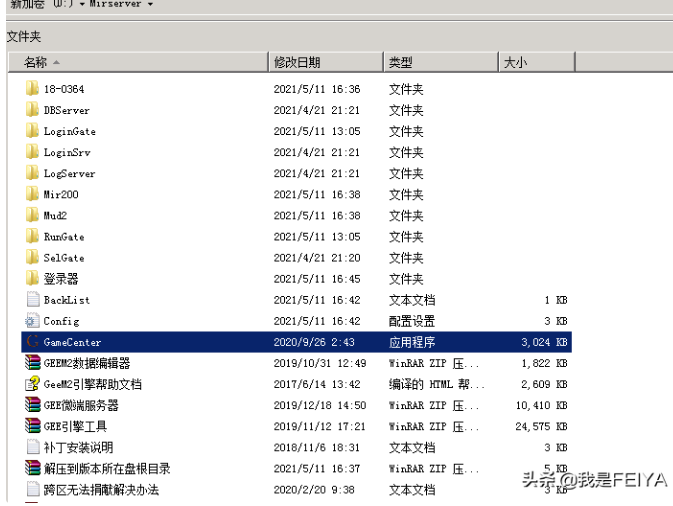Select the GEE引擎工具 file name
The width and height of the screenshot is (673, 506).
click(x=75, y=426)
